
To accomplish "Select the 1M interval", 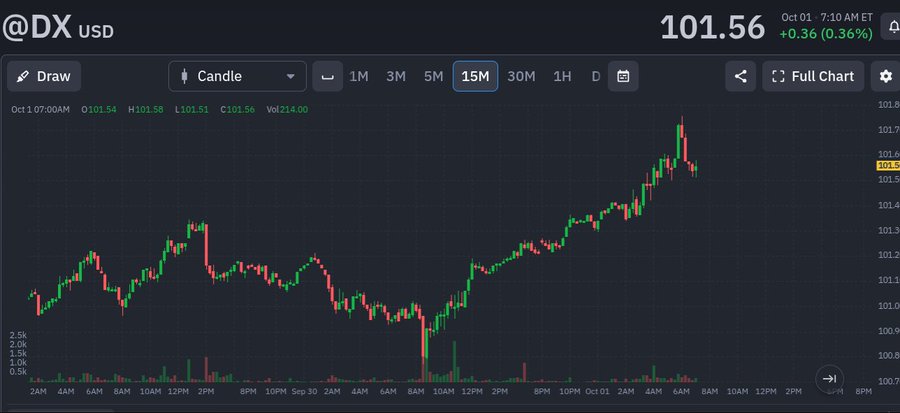I will 359,76.
